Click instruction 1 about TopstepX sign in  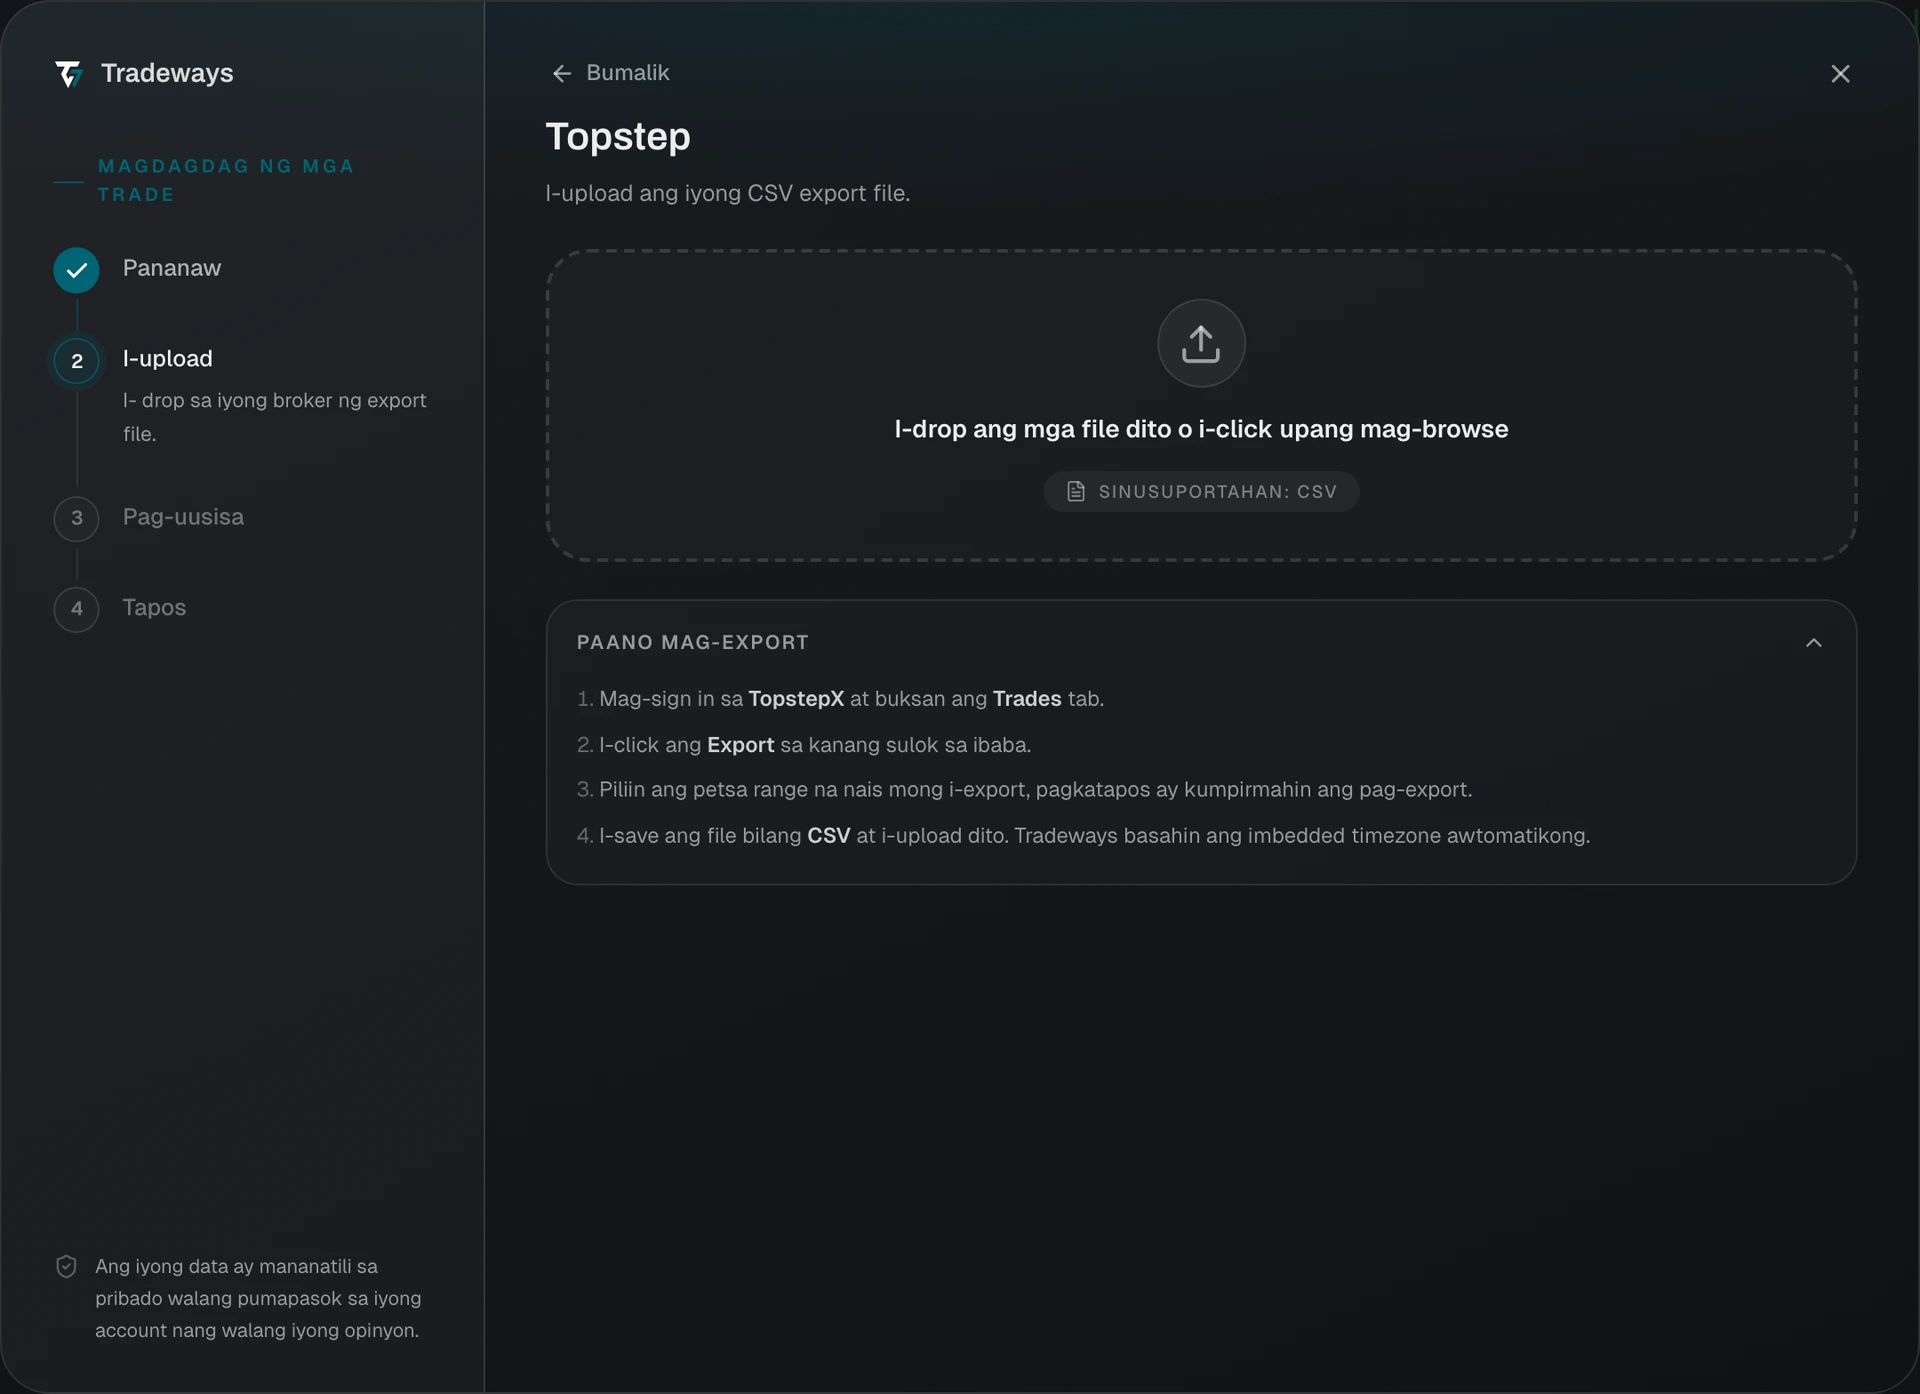(x=840, y=699)
